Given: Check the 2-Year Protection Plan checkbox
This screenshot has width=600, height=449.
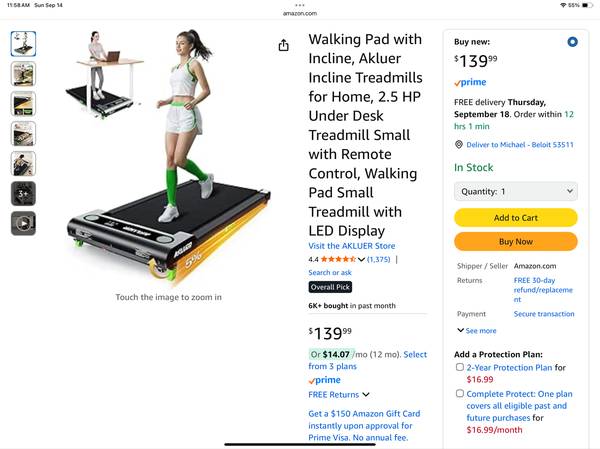Looking at the screenshot, I should click(460, 367).
